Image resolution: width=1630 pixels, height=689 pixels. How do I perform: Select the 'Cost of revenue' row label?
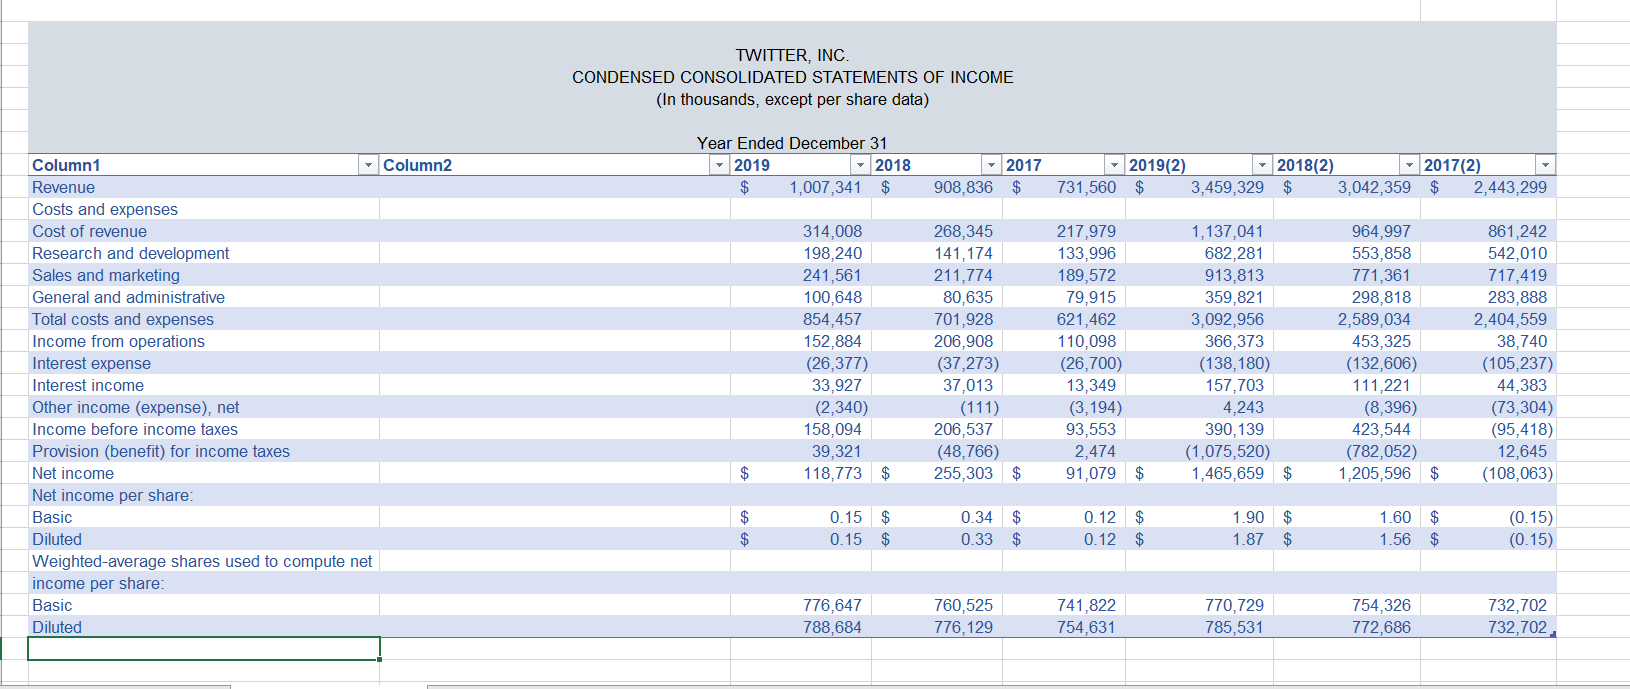[x=89, y=231]
